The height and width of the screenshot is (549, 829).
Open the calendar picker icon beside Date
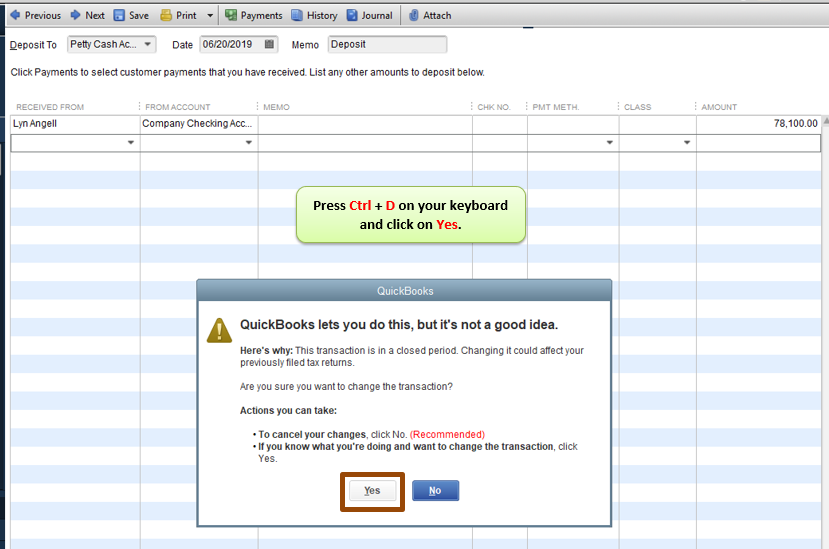point(269,44)
